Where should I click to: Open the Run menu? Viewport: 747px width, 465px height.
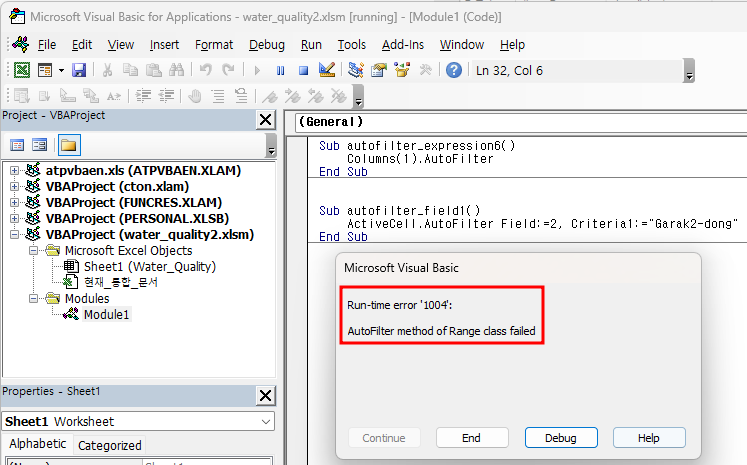point(311,45)
